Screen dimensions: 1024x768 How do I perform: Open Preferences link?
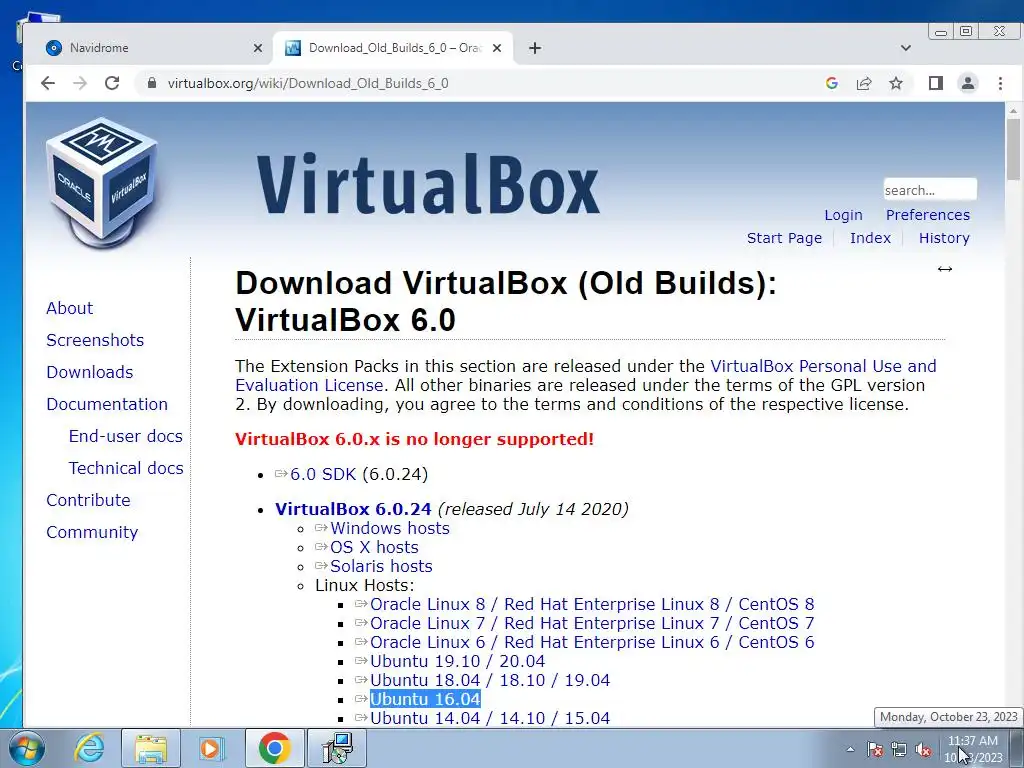click(927, 215)
